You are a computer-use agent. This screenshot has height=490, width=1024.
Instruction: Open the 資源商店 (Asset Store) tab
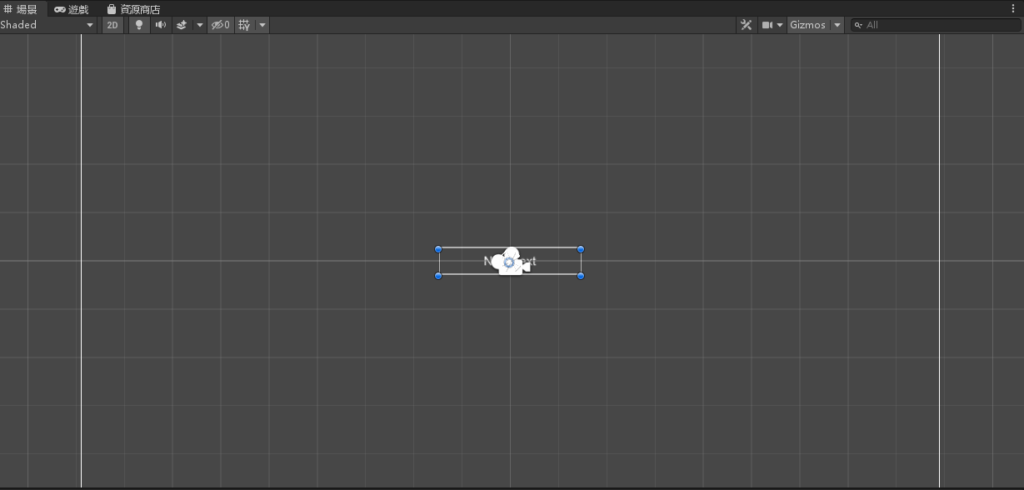point(134,9)
